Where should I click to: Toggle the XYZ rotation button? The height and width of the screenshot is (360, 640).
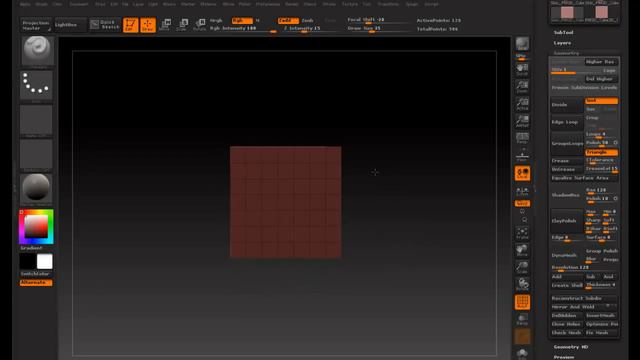tap(522, 203)
